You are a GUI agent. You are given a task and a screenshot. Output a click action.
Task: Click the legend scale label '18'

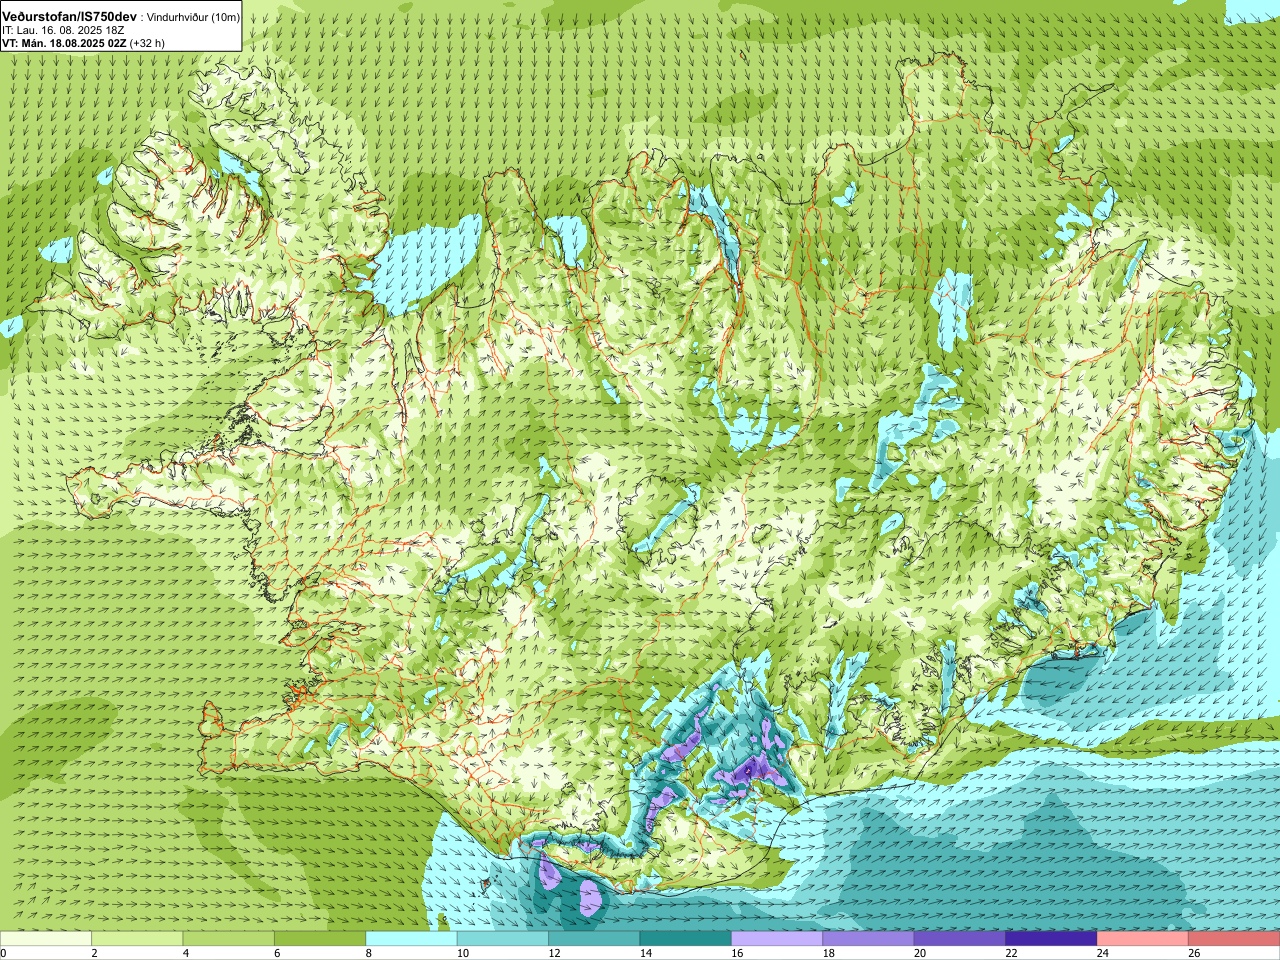point(828,953)
